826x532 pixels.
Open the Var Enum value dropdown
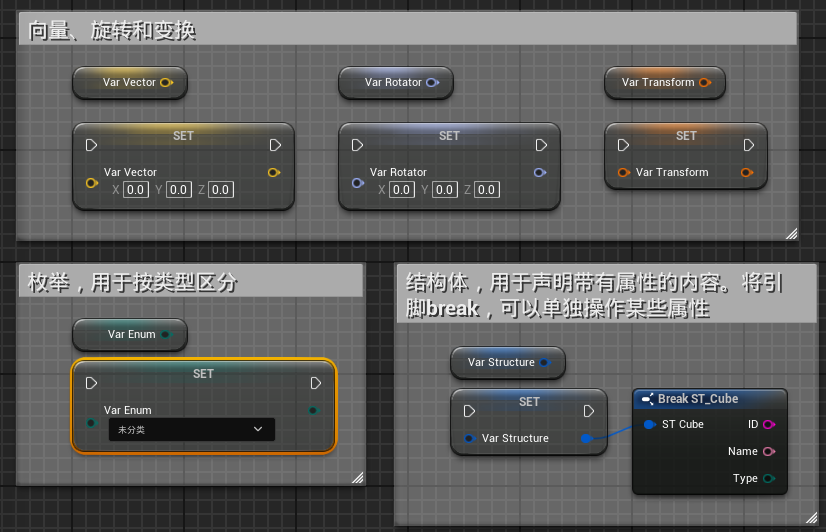pos(191,430)
